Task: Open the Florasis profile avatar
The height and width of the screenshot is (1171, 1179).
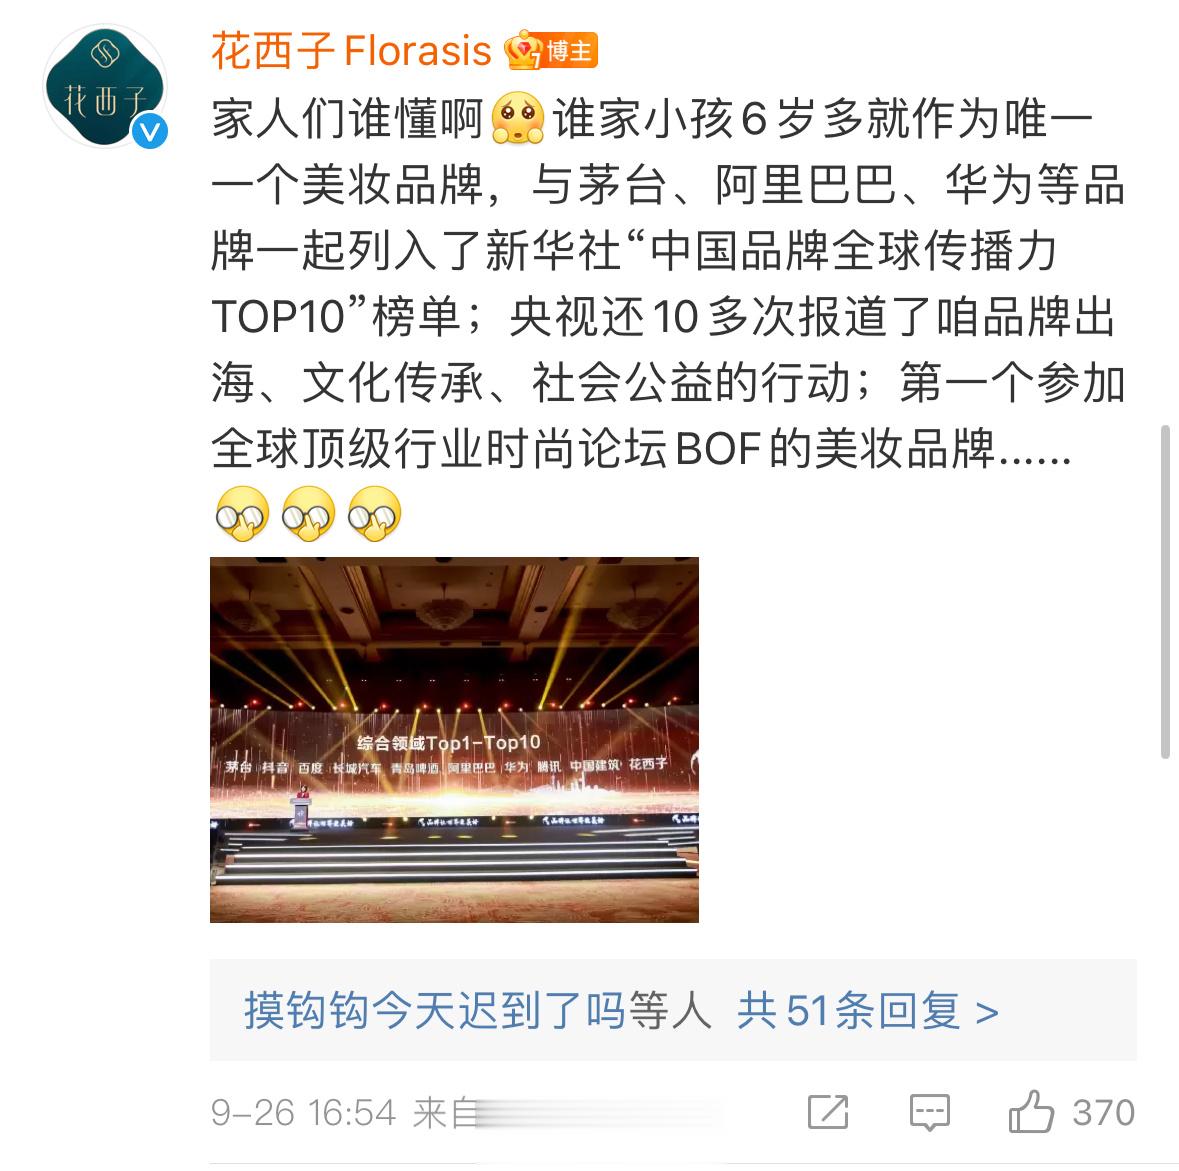Action: coord(105,86)
